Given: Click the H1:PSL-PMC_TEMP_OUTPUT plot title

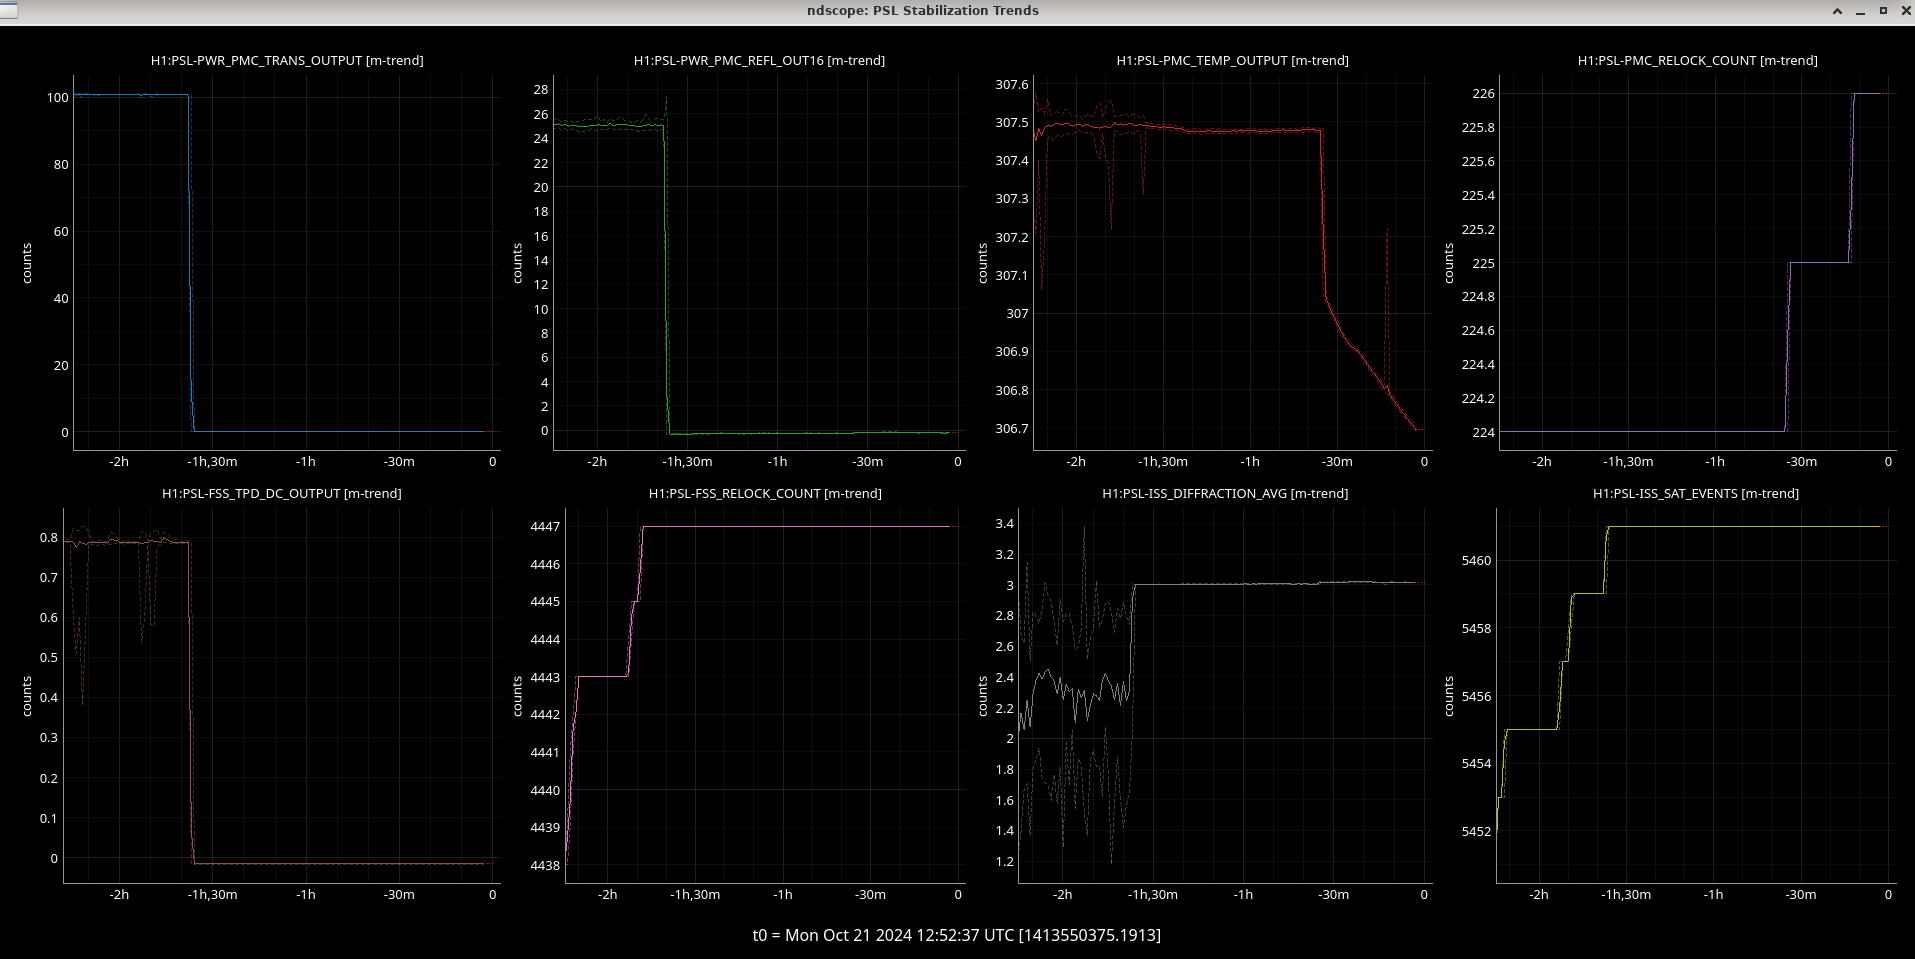Looking at the screenshot, I should tap(1232, 60).
